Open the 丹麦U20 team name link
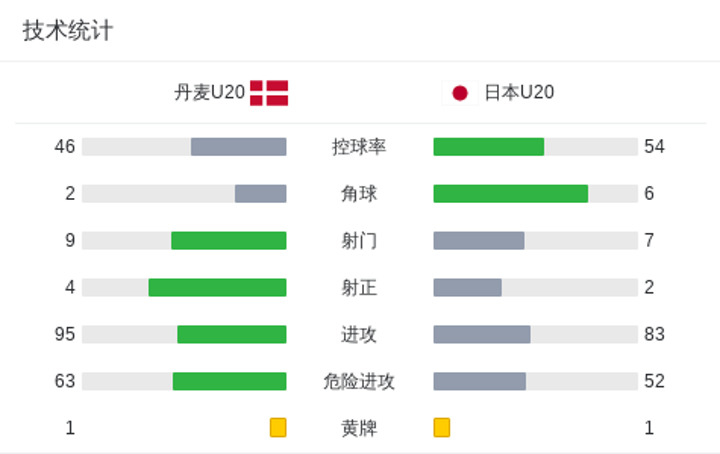This screenshot has height=454, width=720. [209, 93]
